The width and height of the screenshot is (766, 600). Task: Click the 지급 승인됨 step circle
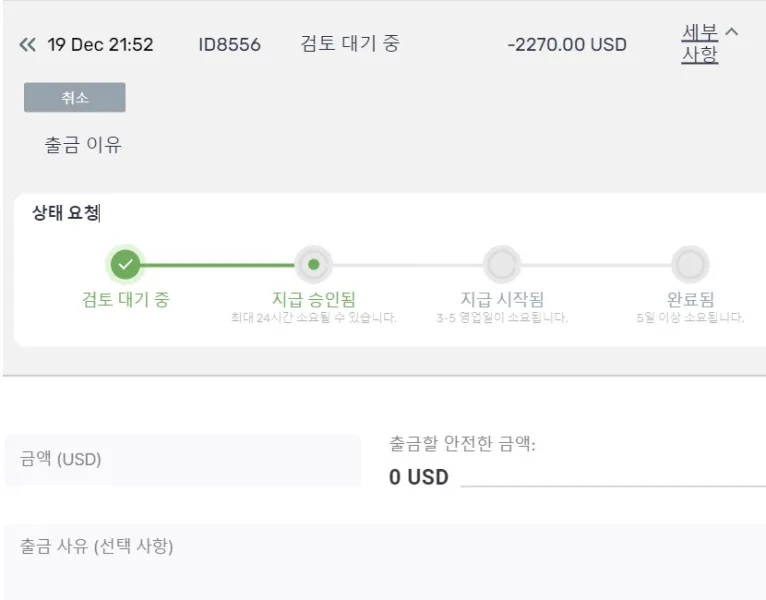point(313,265)
